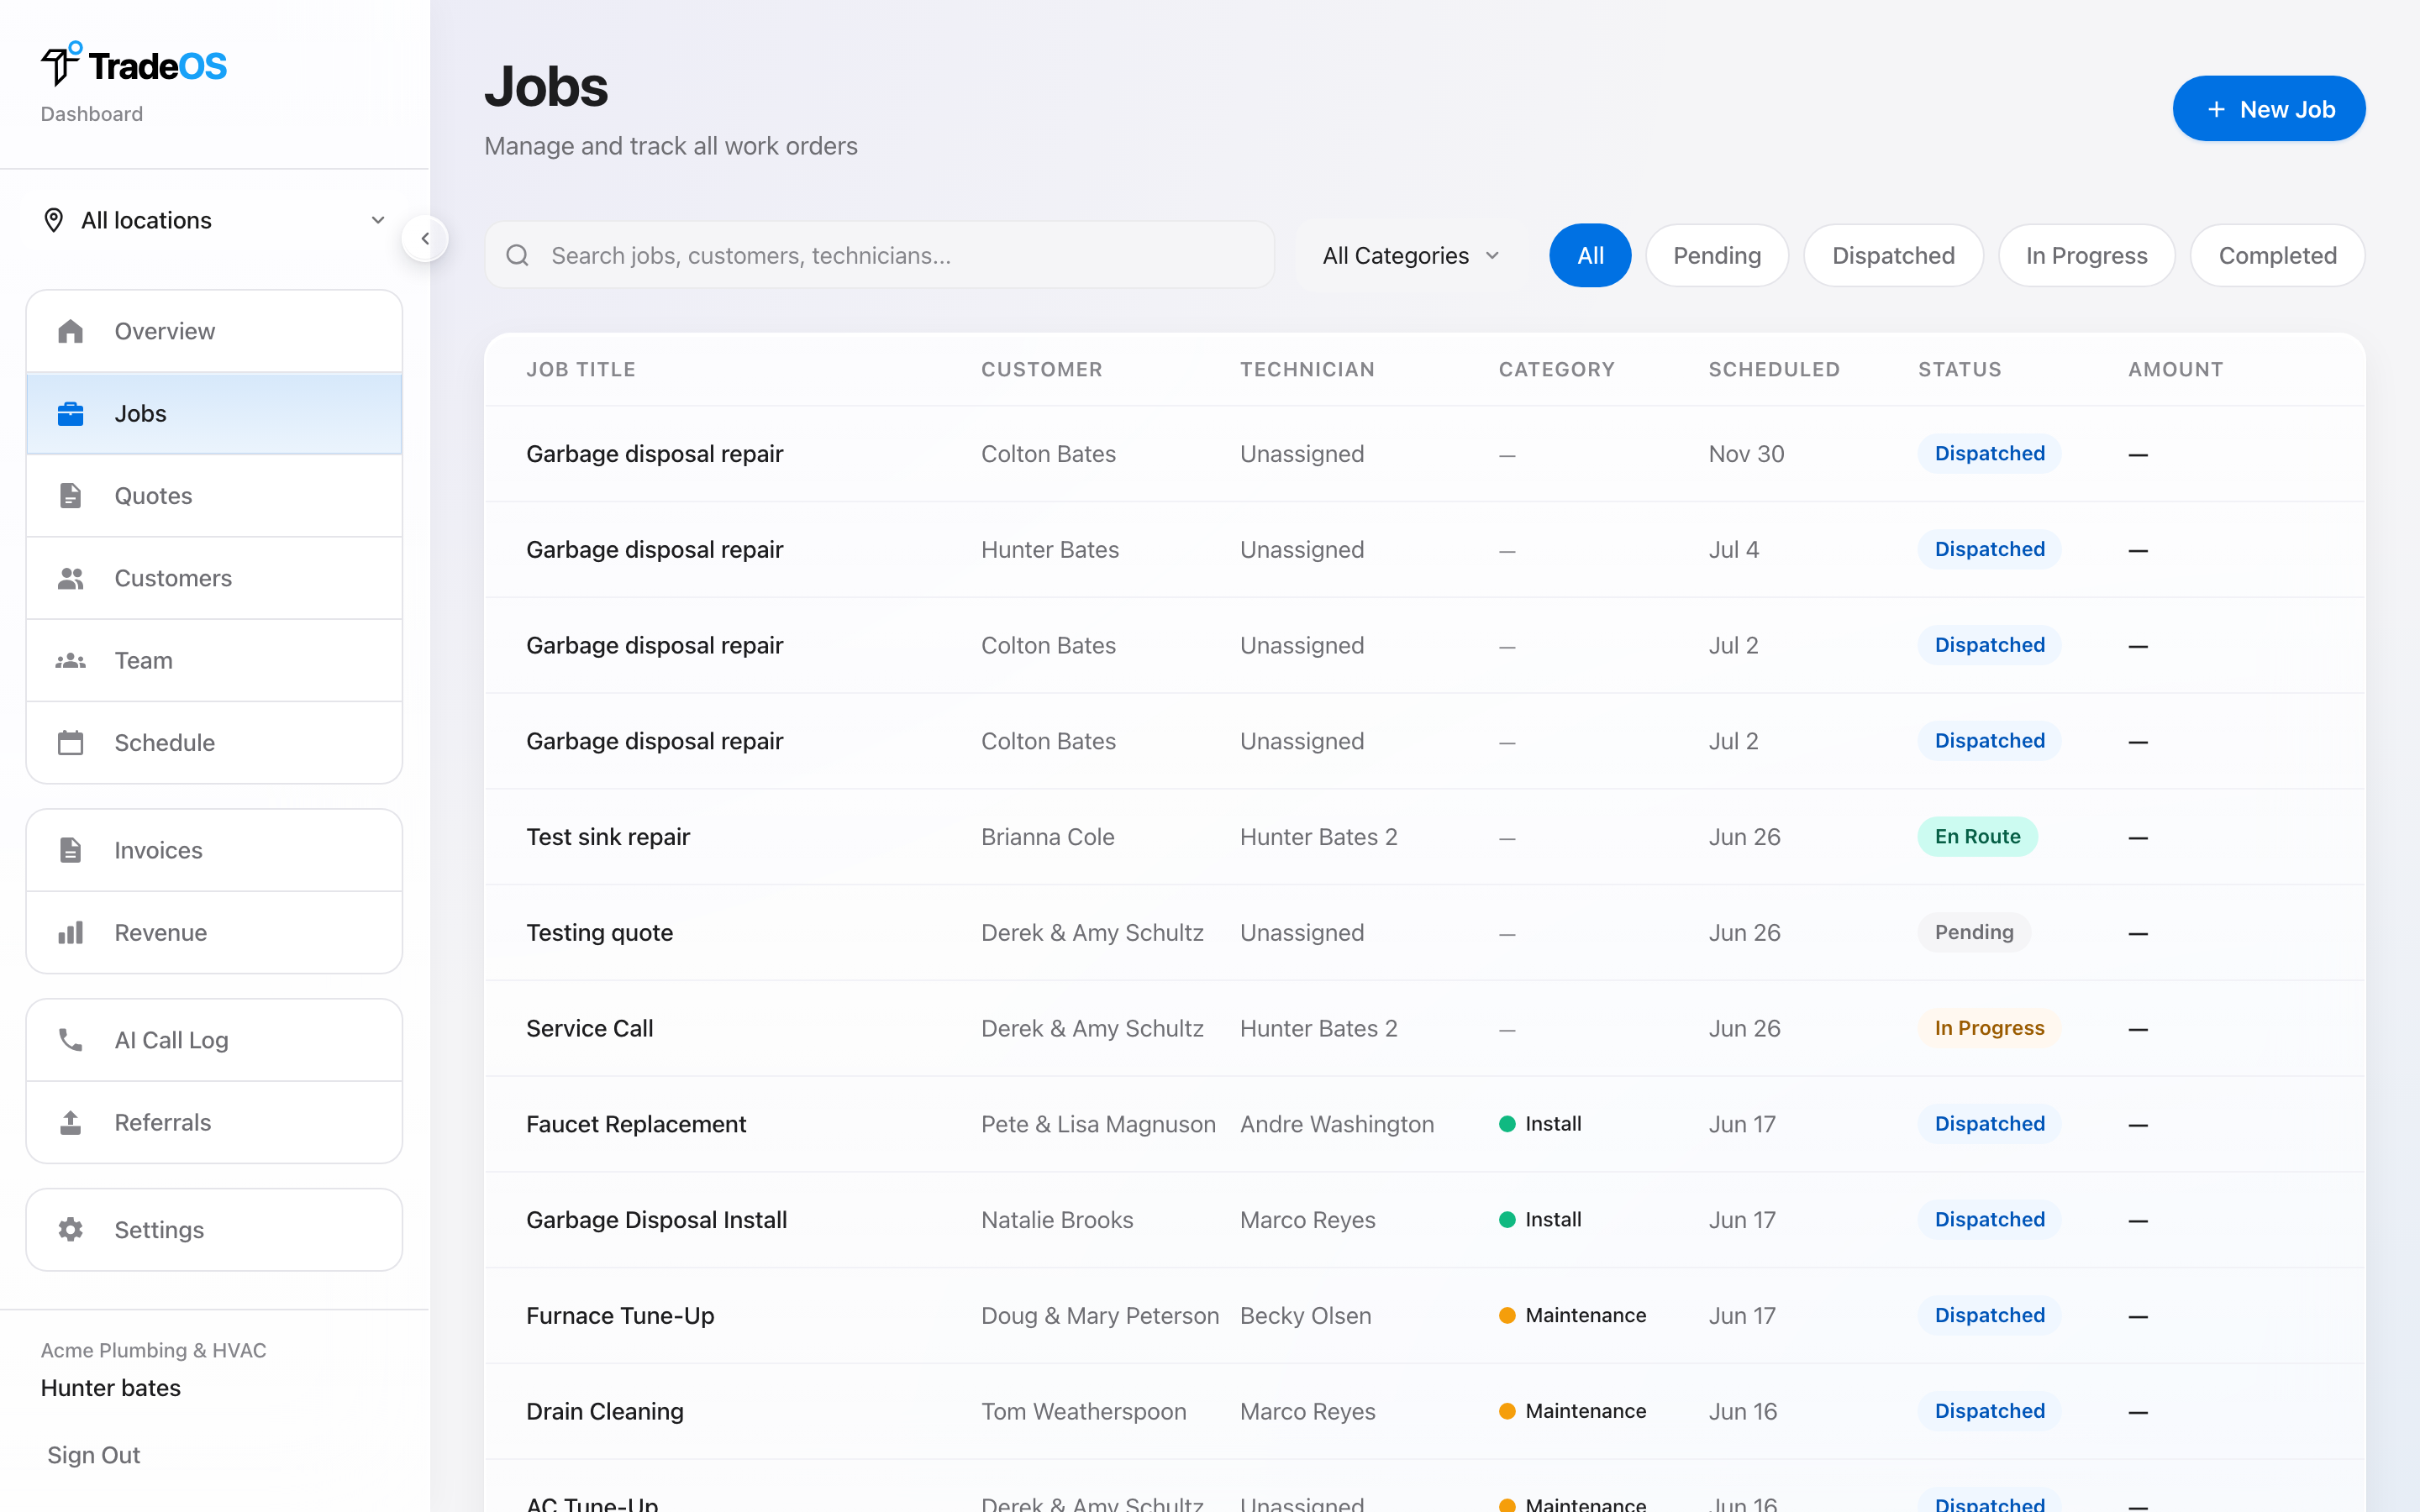
Task: Click the Schedule calendar icon
Action: coord(70,742)
